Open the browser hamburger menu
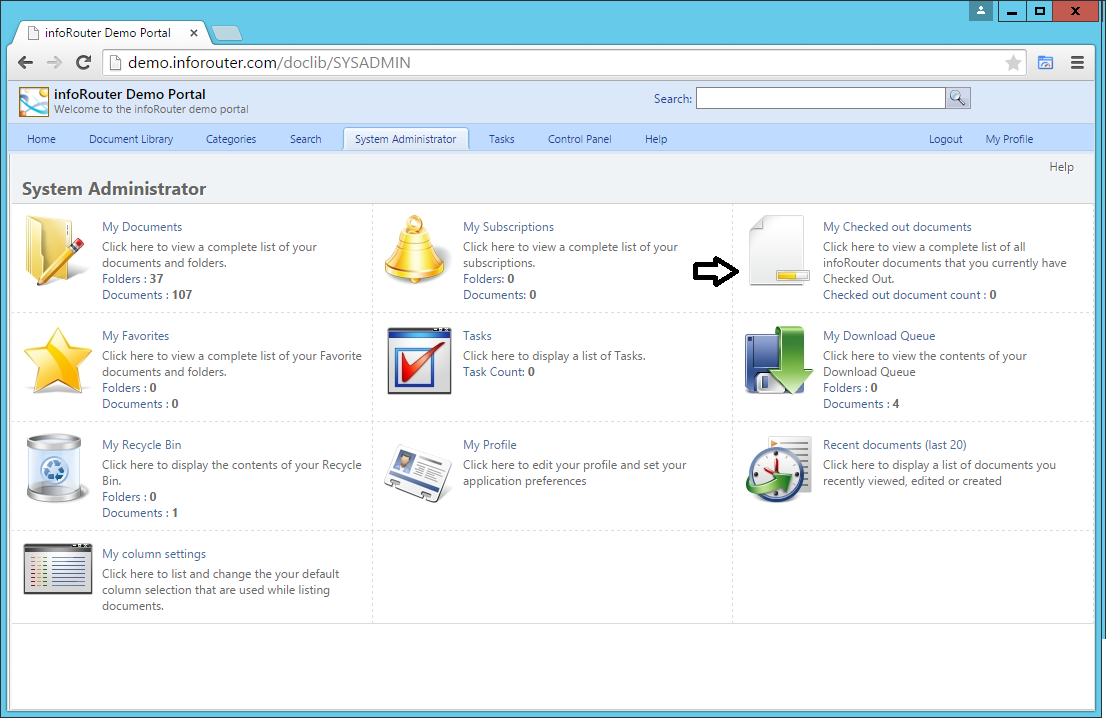Image resolution: width=1106 pixels, height=718 pixels. [x=1077, y=63]
